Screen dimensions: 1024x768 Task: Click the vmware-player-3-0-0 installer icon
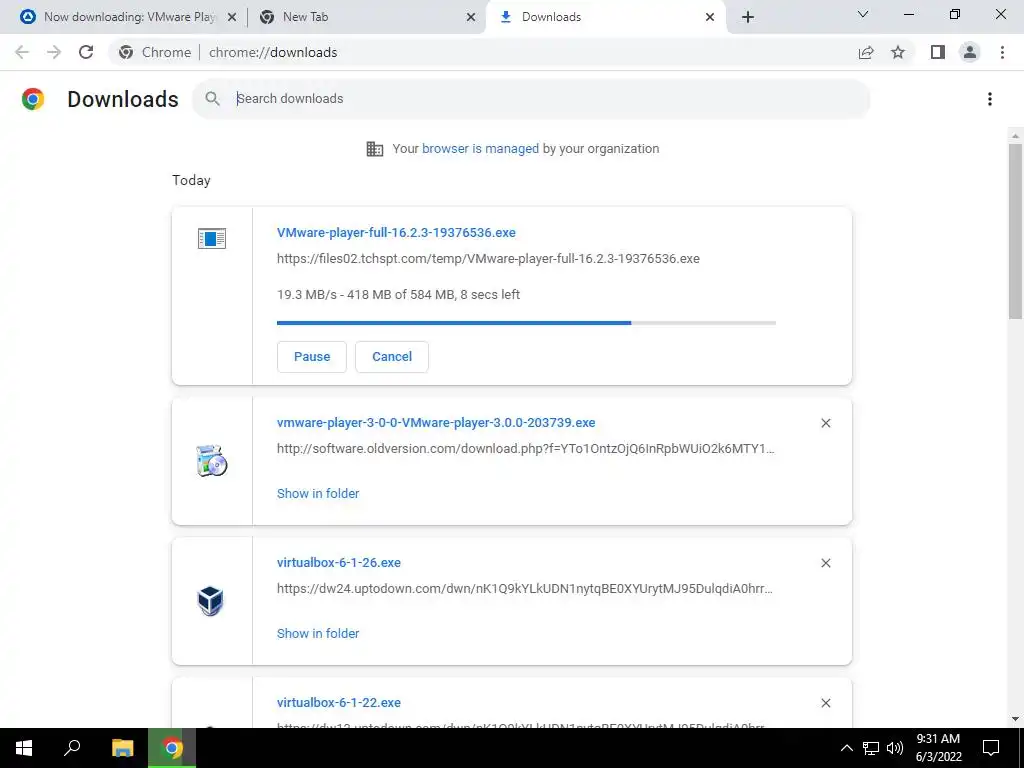pos(212,460)
